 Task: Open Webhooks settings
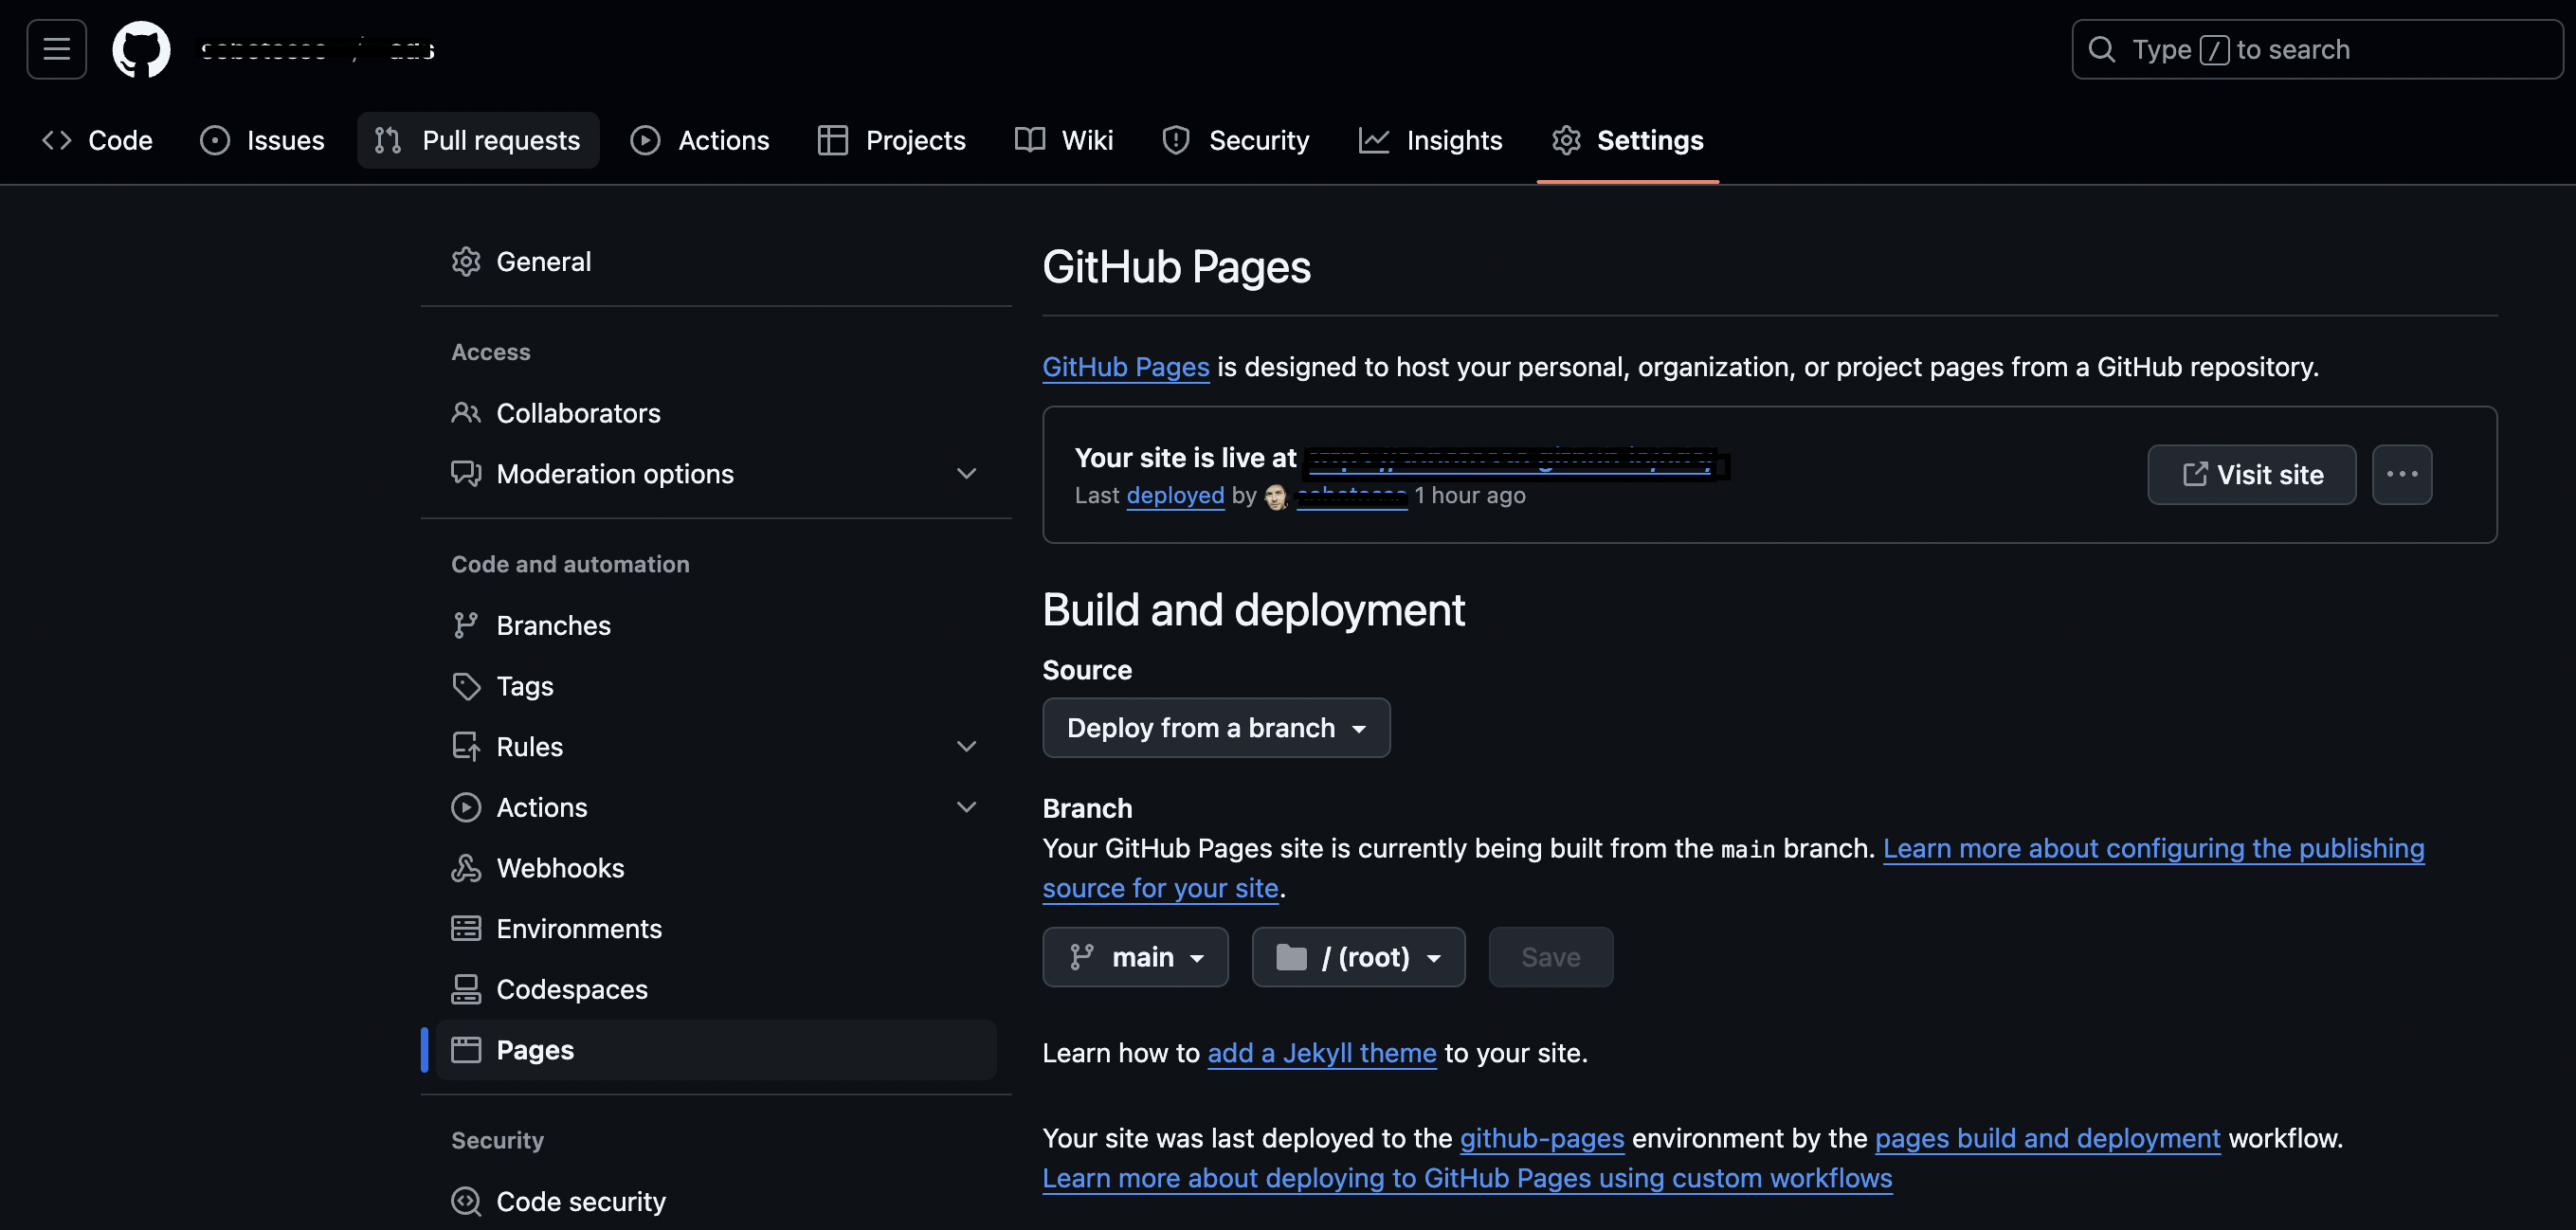pos(716,868)
